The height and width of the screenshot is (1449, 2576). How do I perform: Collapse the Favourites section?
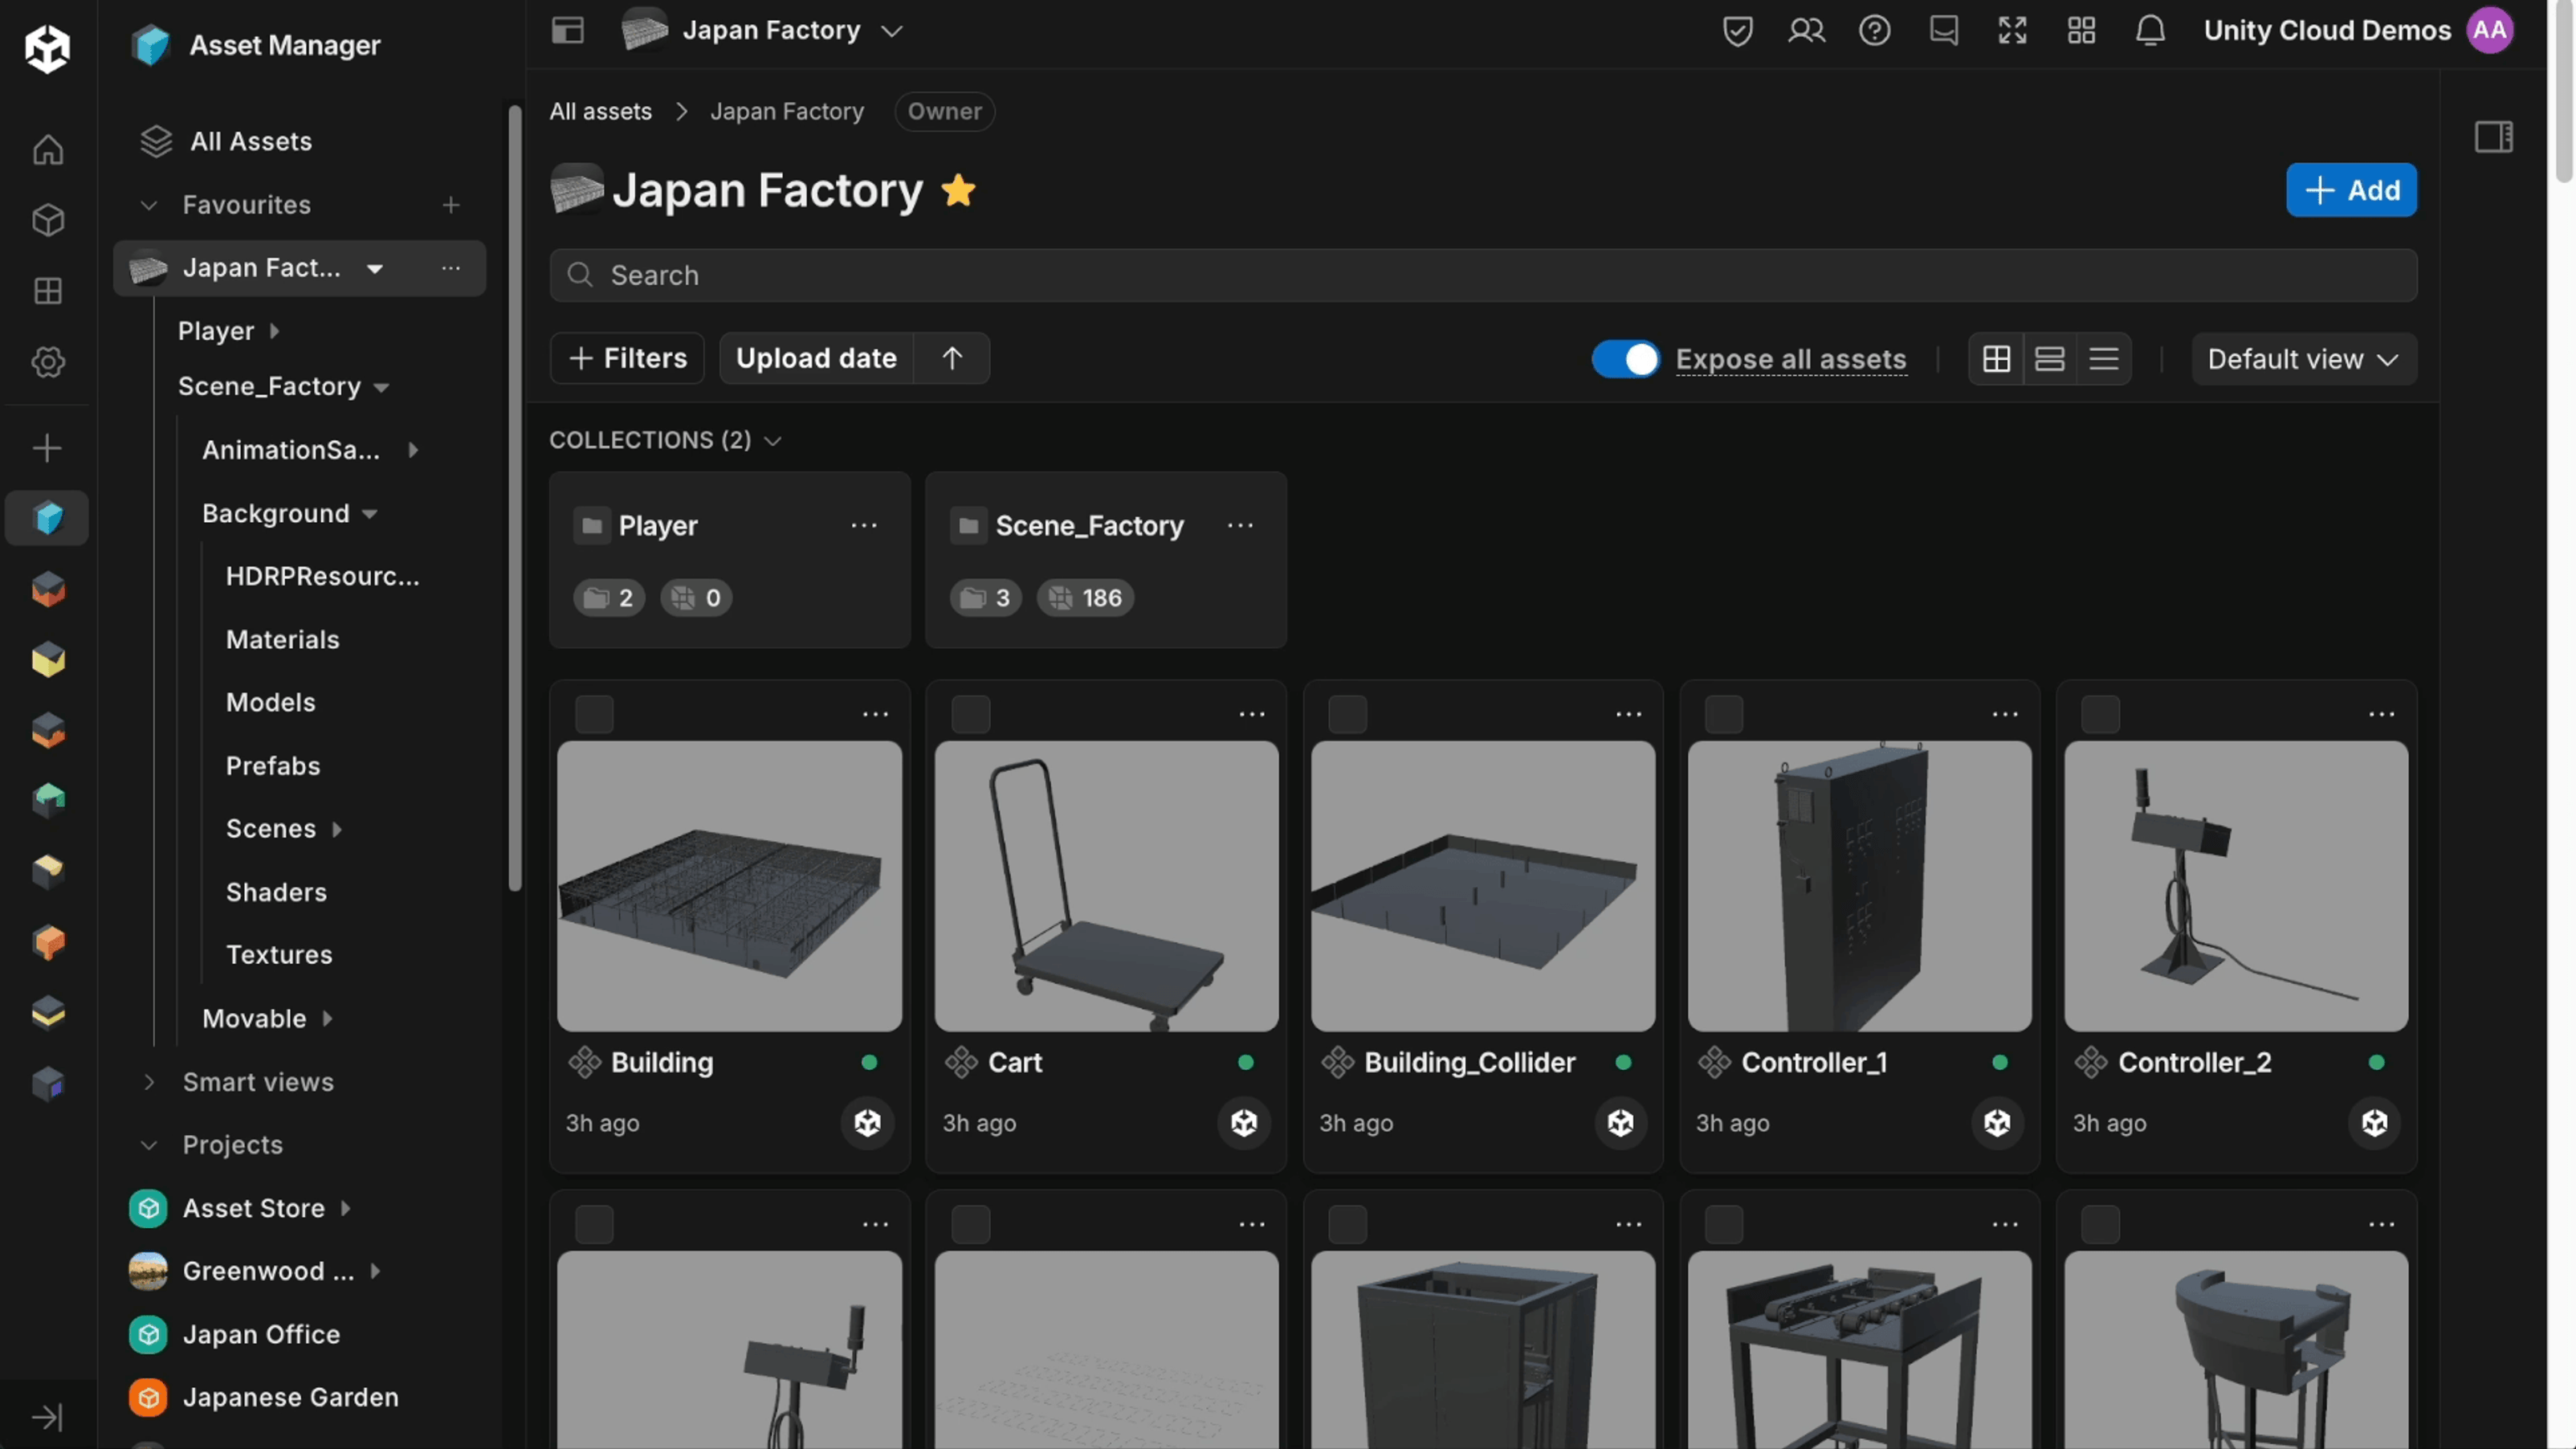click(x=149, y=205)
